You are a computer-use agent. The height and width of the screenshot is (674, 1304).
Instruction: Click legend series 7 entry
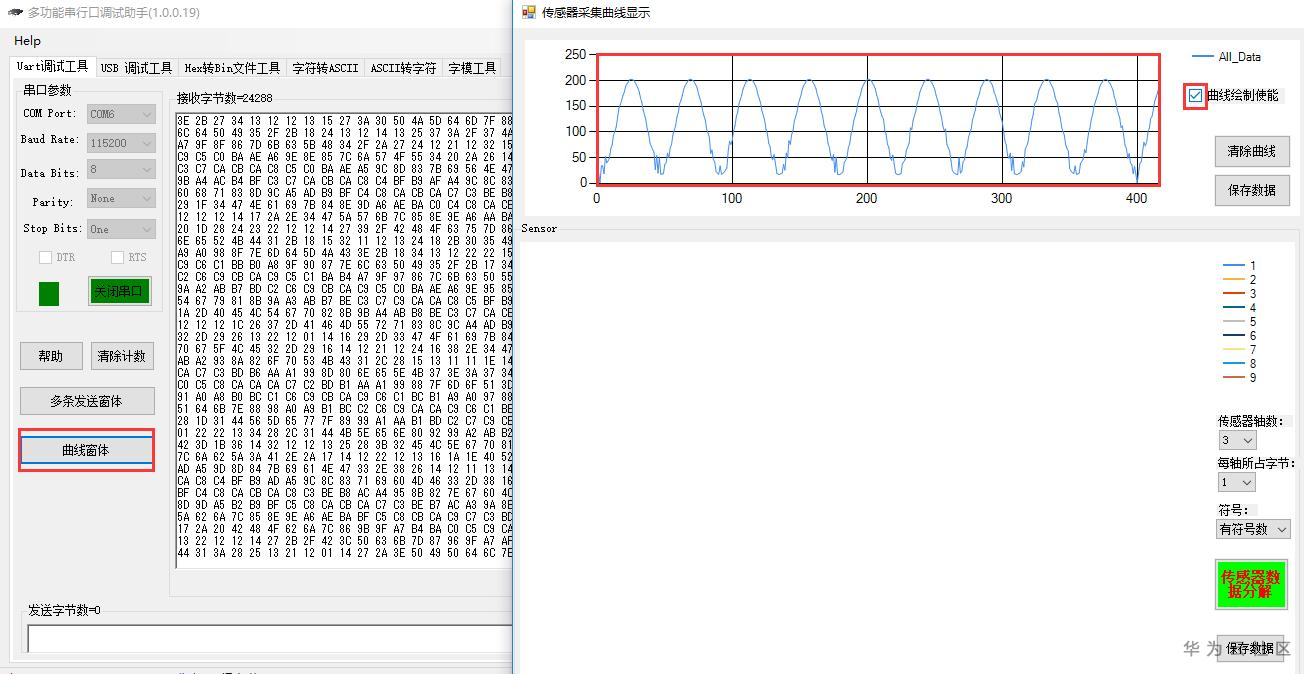tap(1239, 350)
